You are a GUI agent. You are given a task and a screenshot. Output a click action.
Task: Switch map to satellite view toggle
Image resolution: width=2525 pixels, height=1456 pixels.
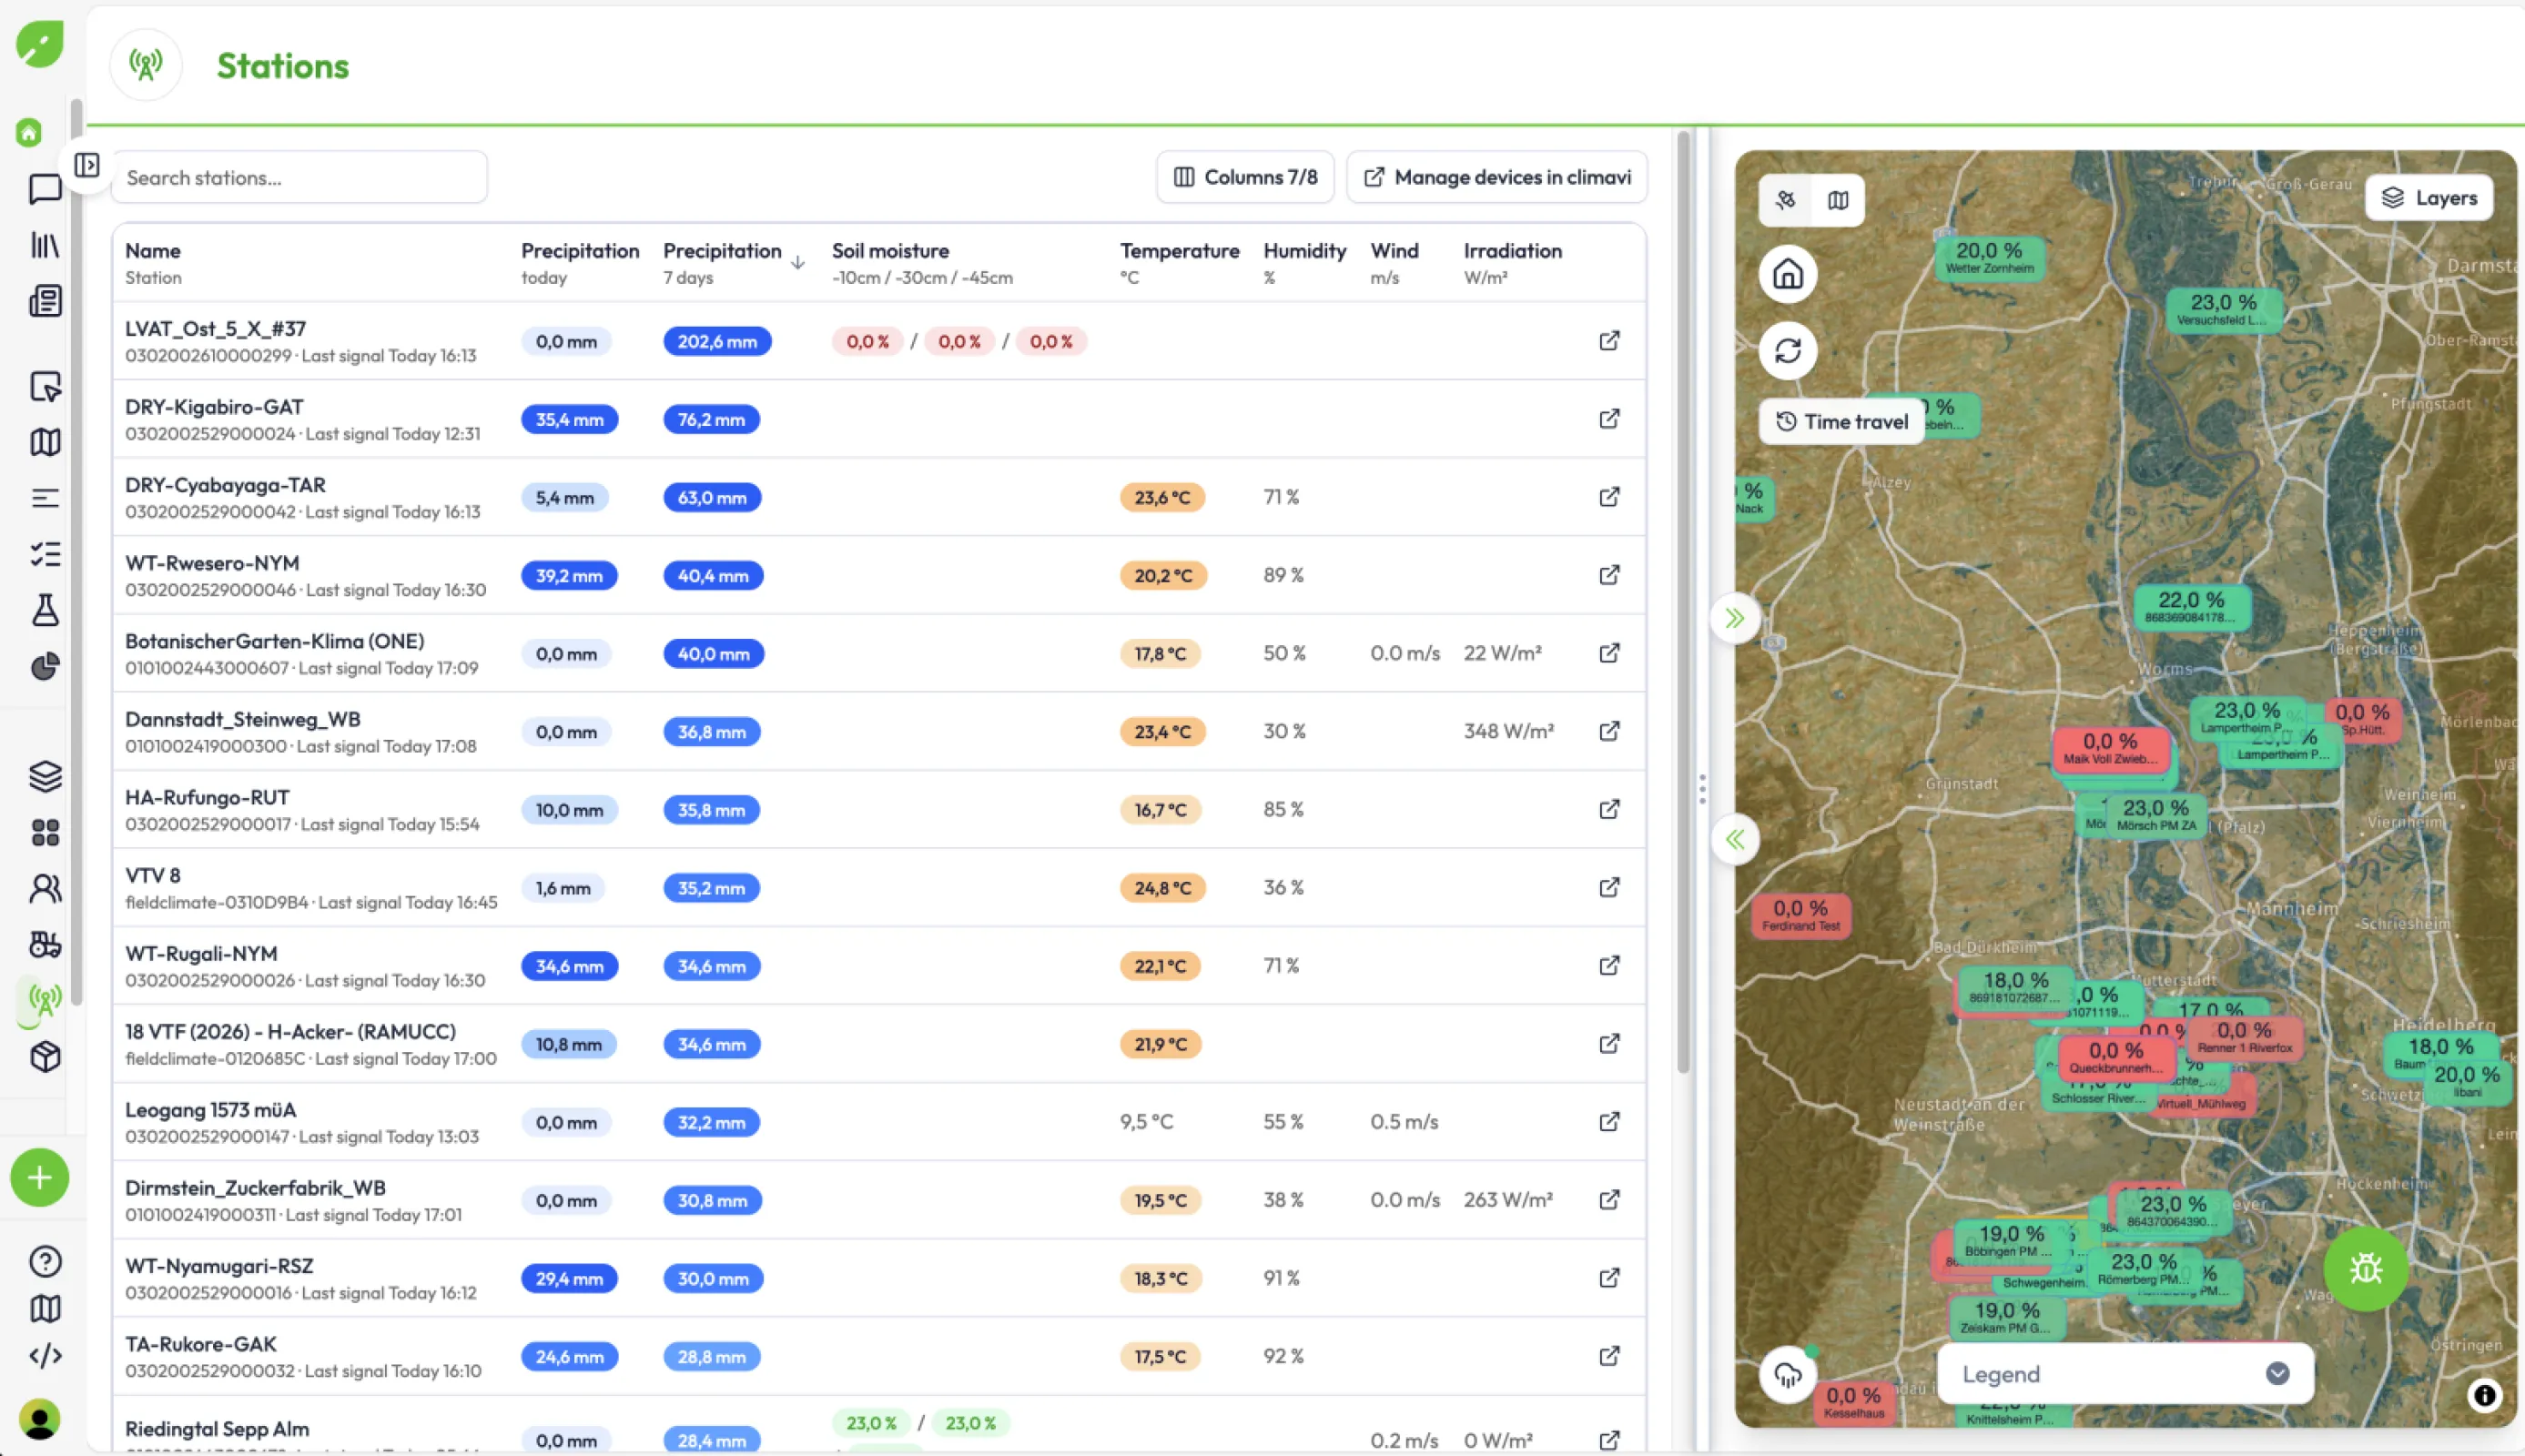[1786, 200]
